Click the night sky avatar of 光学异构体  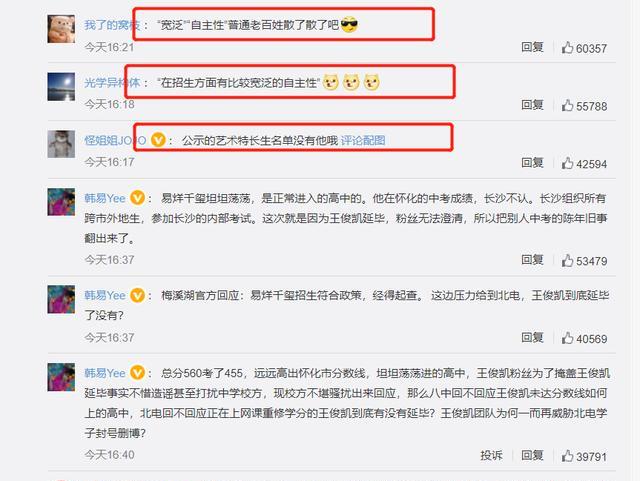[x=61, y=87]
